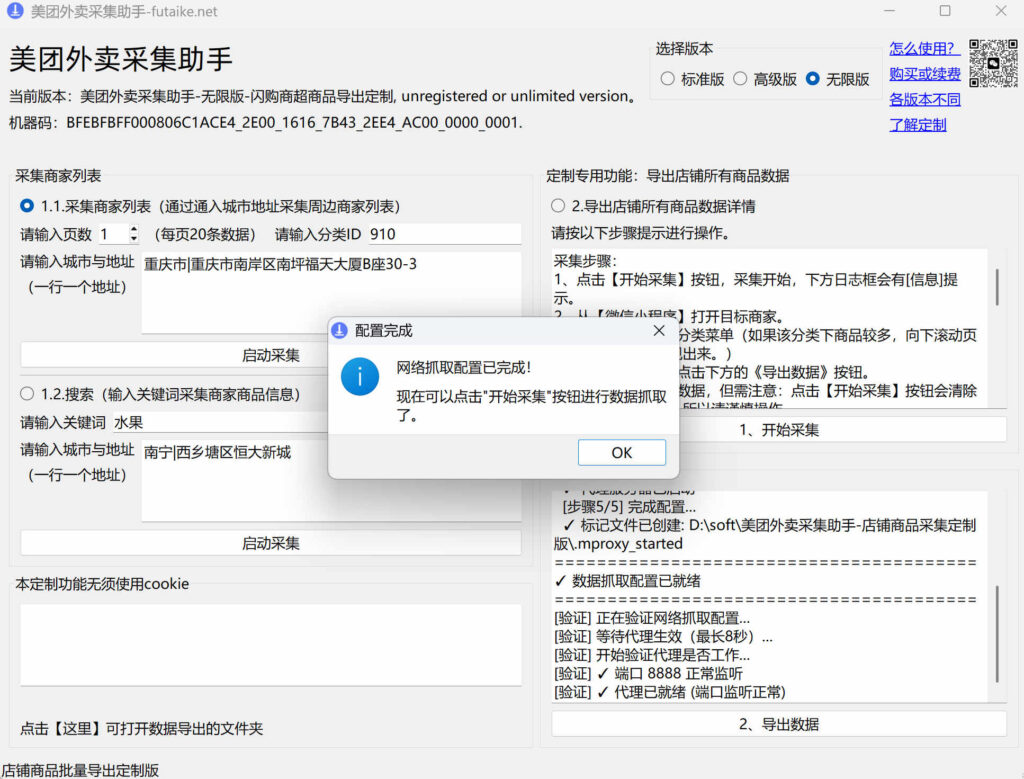Click the 1、开始采集 button
Screen dimensions: 1024x779
(x=778, y=430)
